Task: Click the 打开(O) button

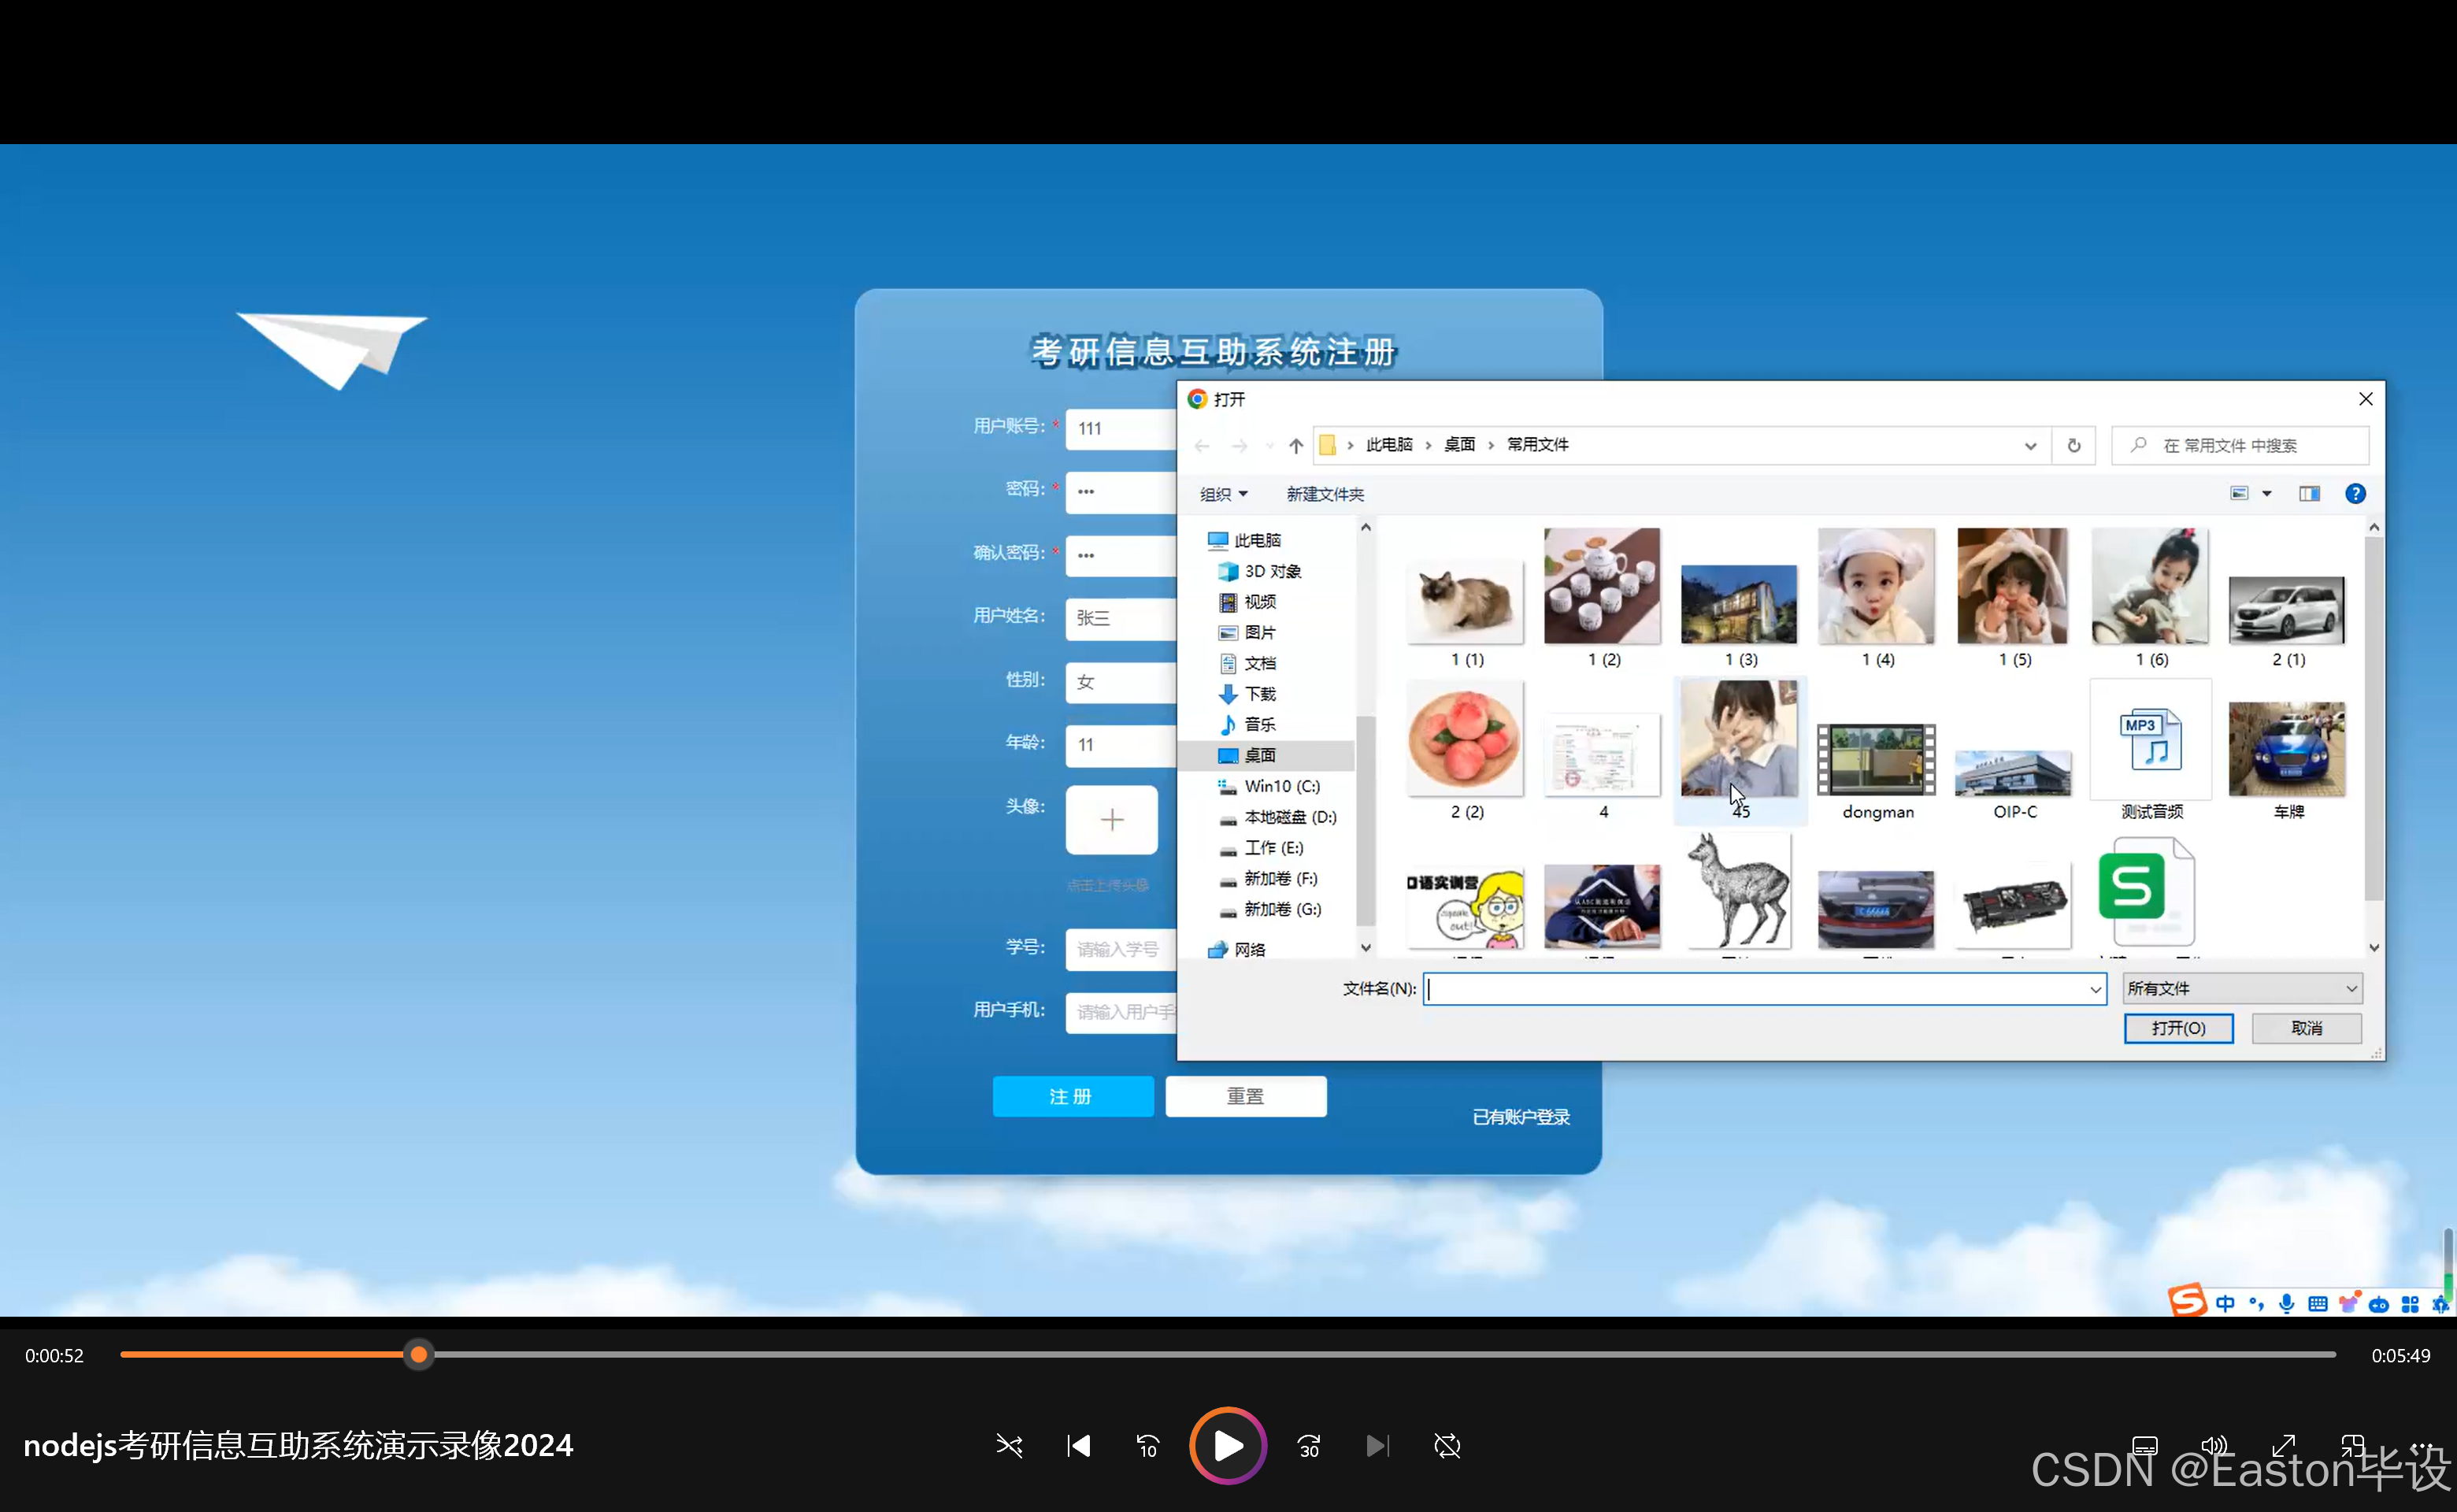Action: point(2178,1028)
